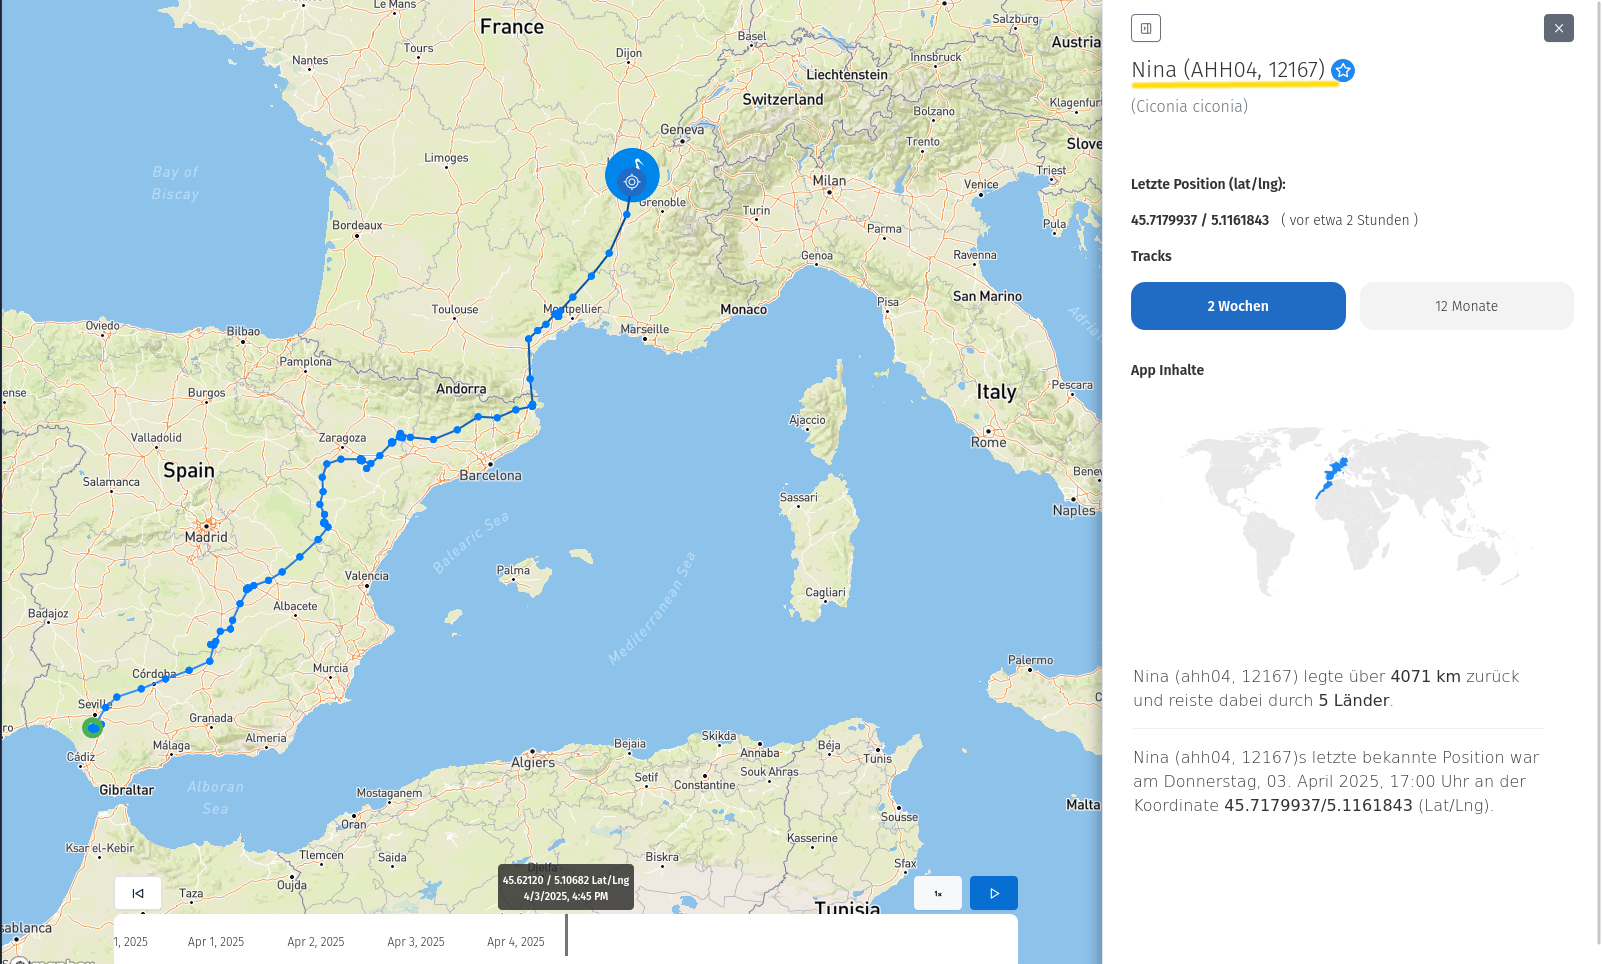
Task: Click Apr 2, 2025 on the timeline
Action: coord(316,942)
